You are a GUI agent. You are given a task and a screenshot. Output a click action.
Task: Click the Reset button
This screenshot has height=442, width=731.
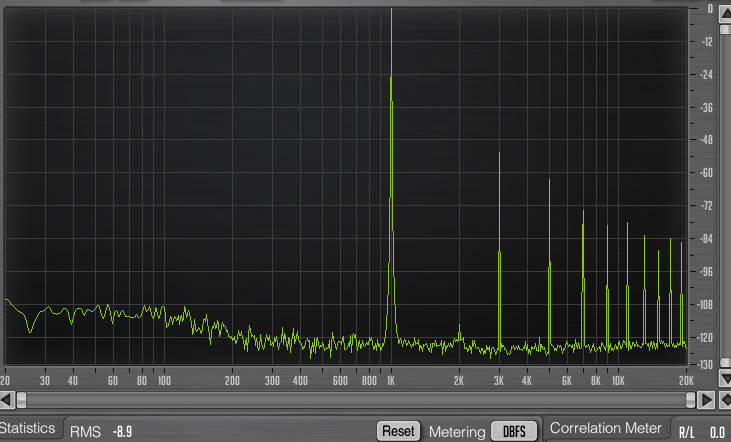398,430
